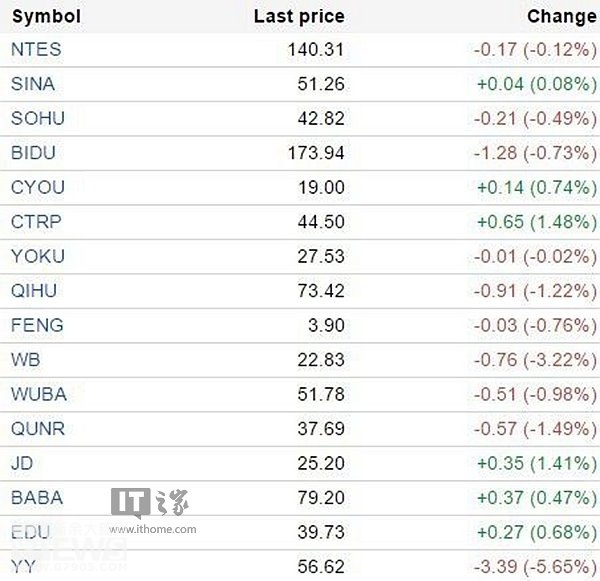Open the WB stock link
Viewport: 600px width, 581px height.
click(25, 360)
